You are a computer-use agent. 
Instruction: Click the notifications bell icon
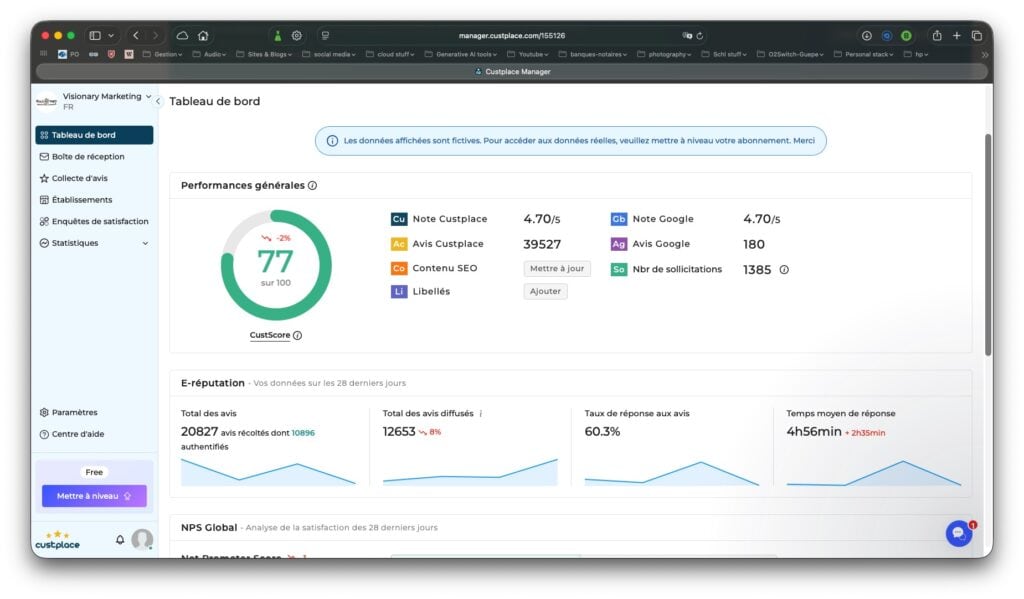[120, 540]
